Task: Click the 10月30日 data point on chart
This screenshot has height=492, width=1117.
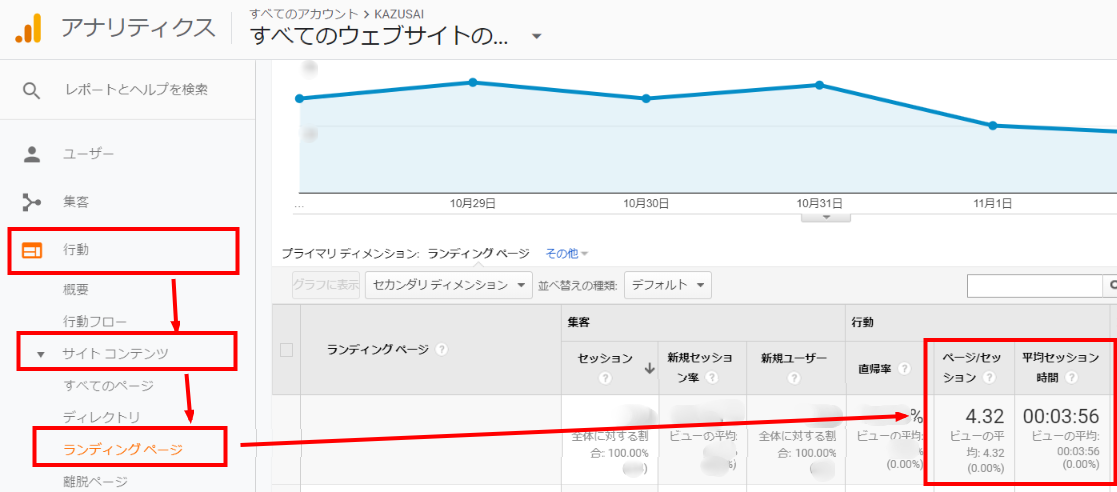Action: (646, 98)
